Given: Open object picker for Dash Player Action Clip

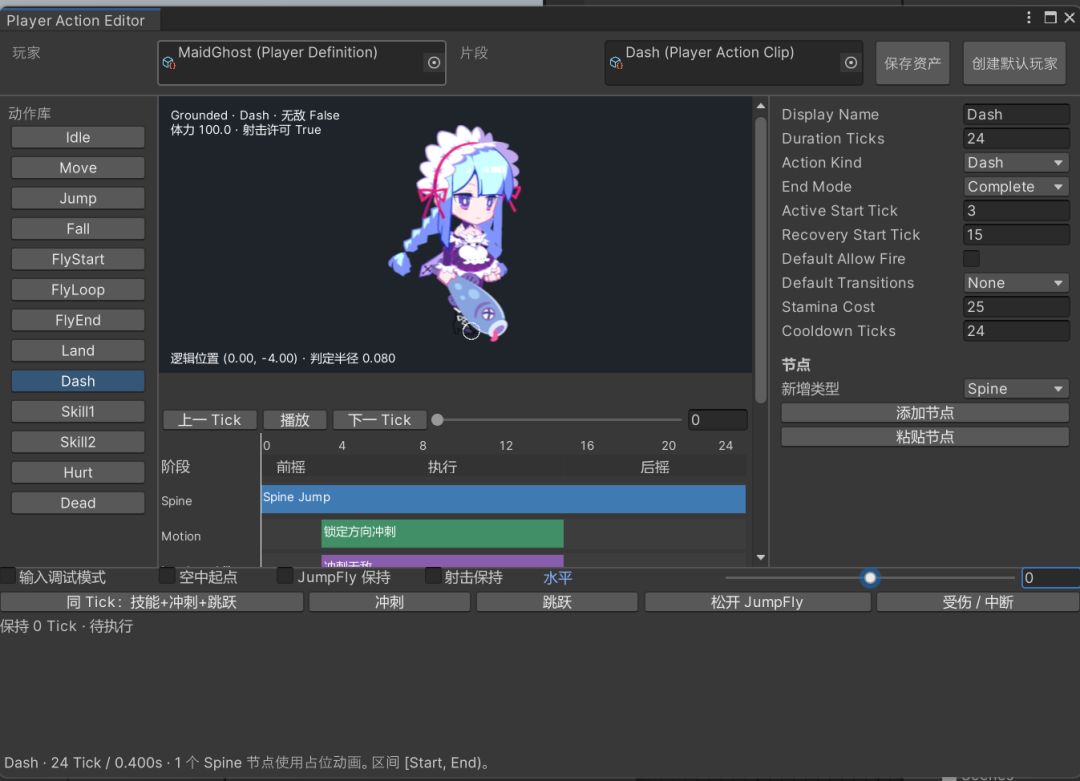Looking at the screenshot, I should pos(851,63).
